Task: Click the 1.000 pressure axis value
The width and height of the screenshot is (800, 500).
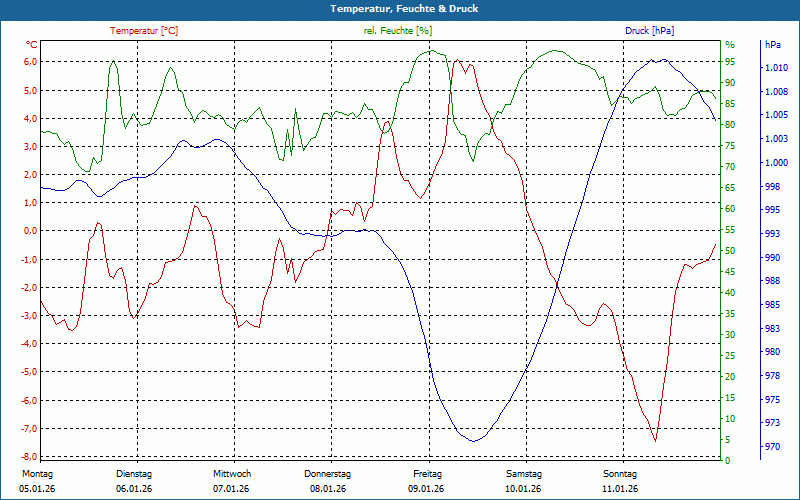Action: pyautogui.click(x=776, y=163)
